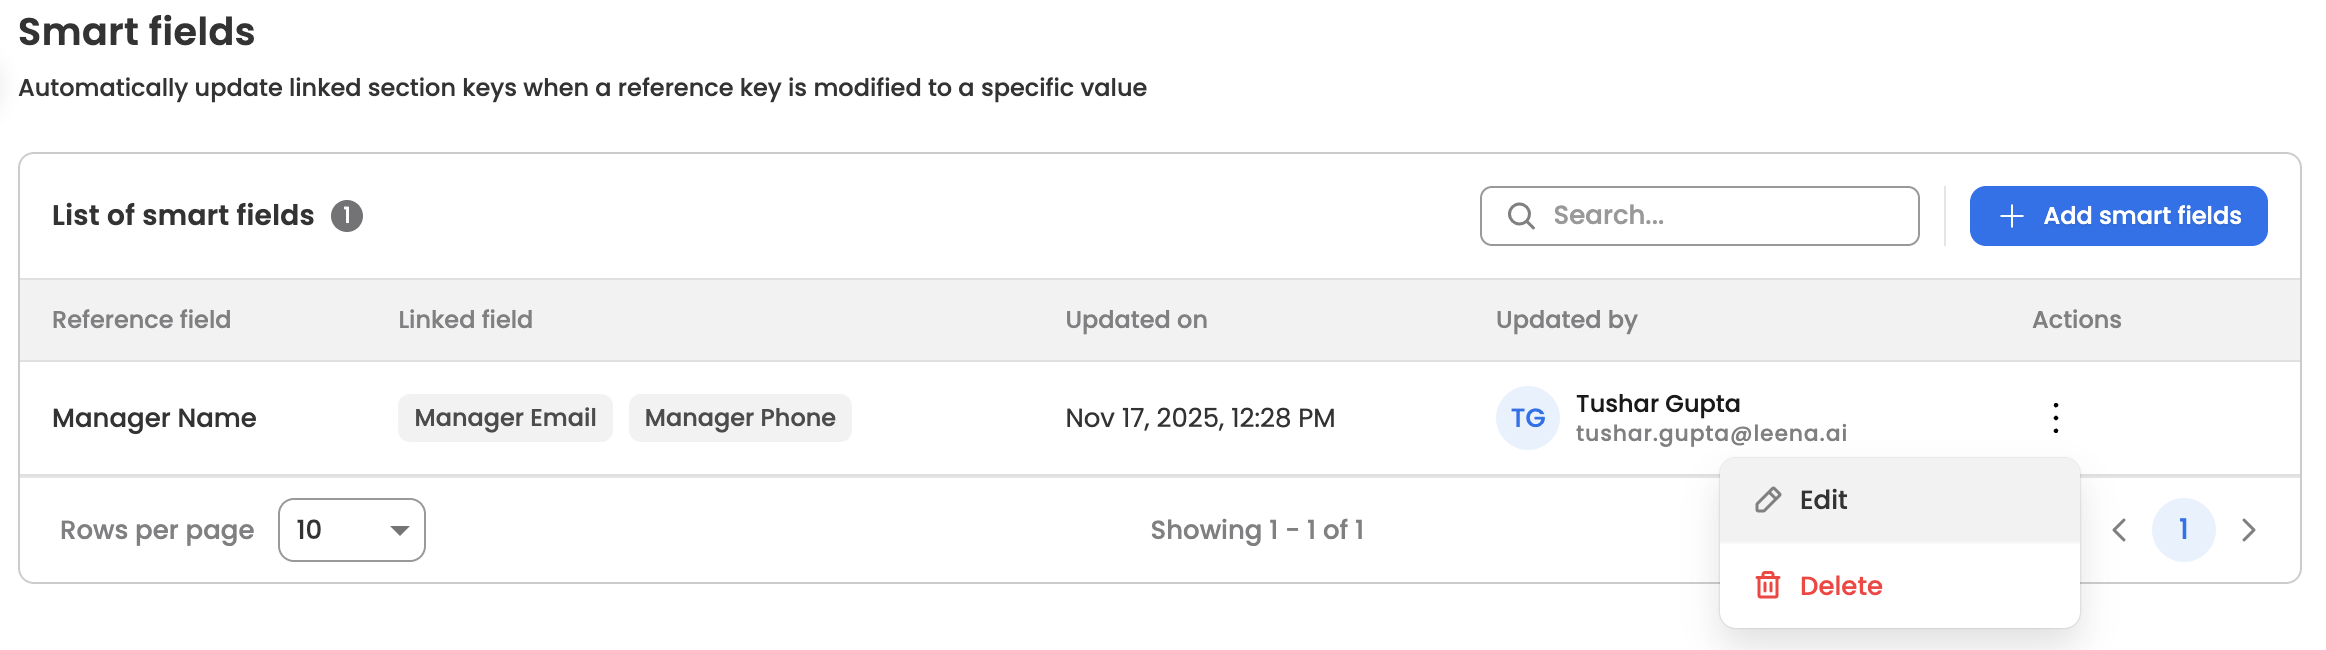The height and width of the screenshot is (650, 2326).
Task: Click the Manager Phone tag
Action: coord(740,418)
